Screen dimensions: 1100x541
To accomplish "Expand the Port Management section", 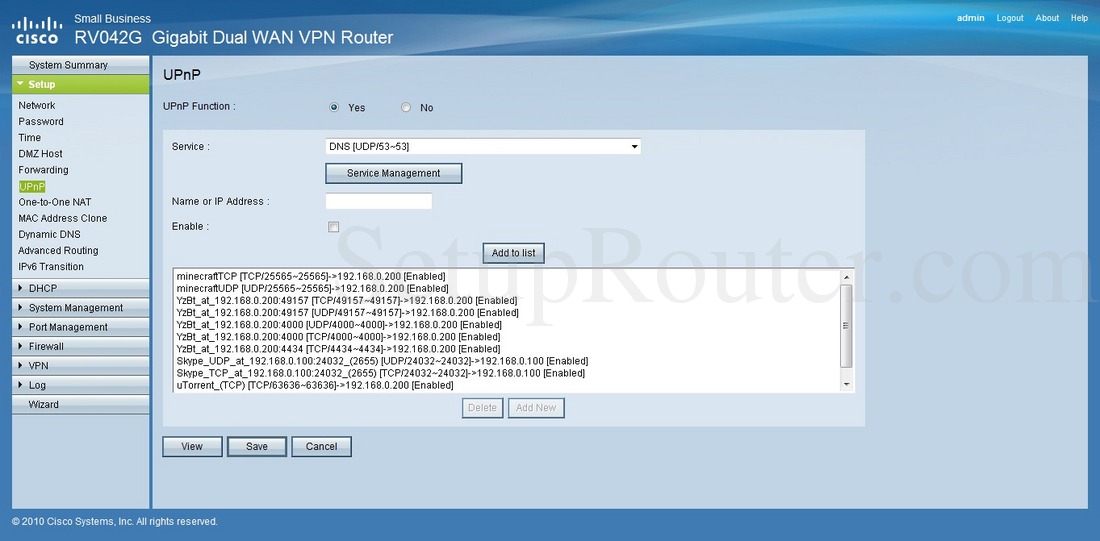I will [81, 327].
